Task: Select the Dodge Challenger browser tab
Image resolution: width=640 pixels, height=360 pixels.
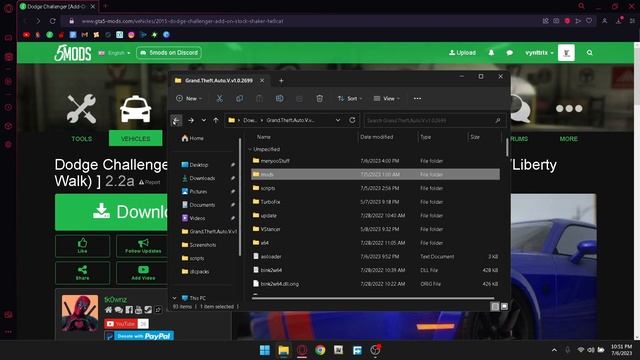Action: pos(57,7)
